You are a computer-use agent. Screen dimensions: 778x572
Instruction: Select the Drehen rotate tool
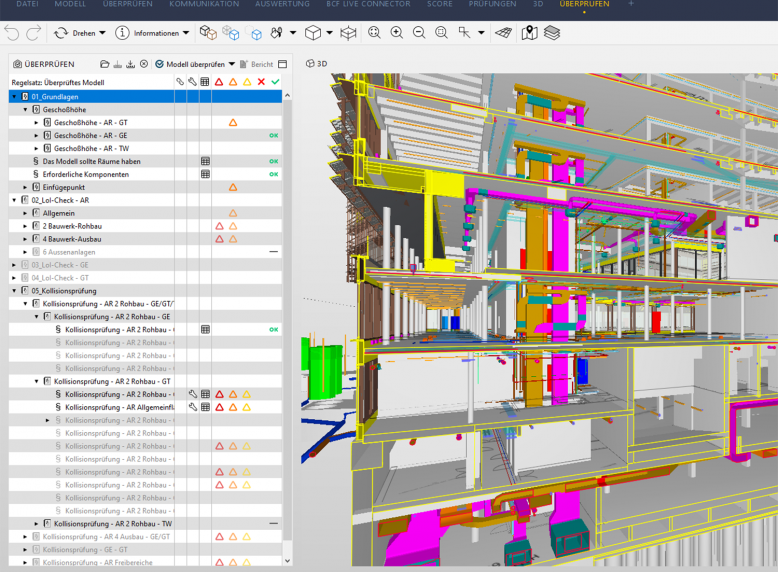74,33
